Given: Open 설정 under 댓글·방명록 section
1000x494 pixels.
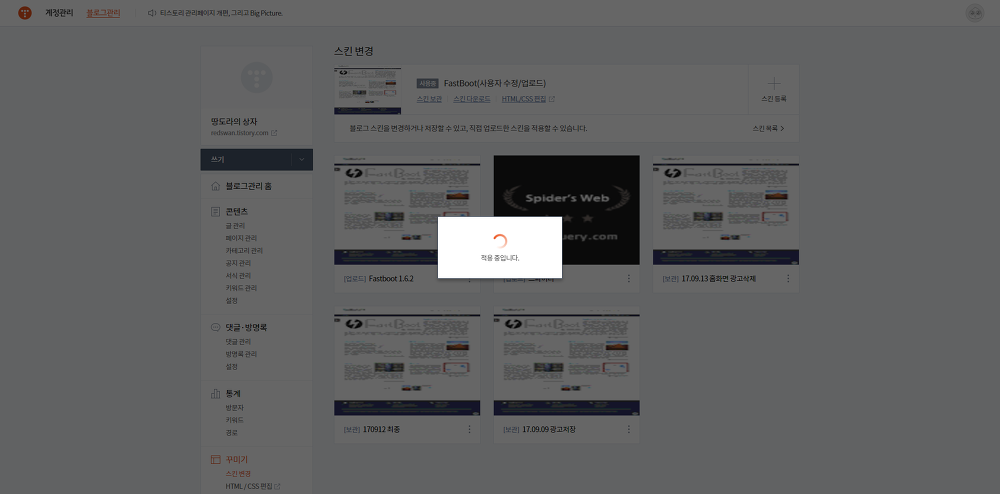Looking at the screenshot, I should coord(232,367).
